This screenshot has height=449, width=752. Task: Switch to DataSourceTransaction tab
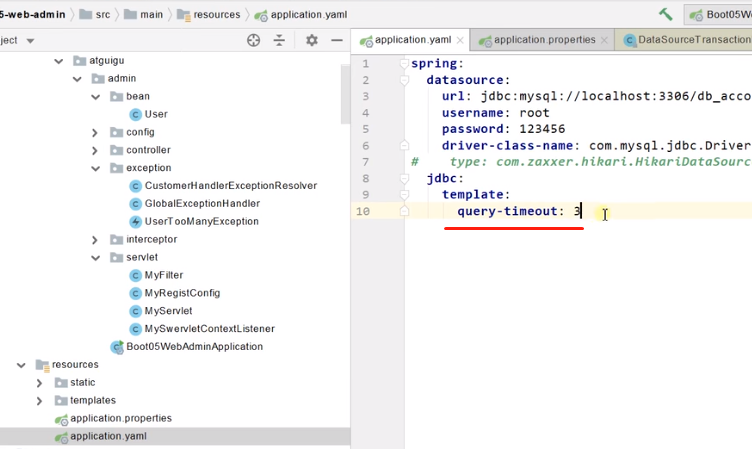coord(687,40)
